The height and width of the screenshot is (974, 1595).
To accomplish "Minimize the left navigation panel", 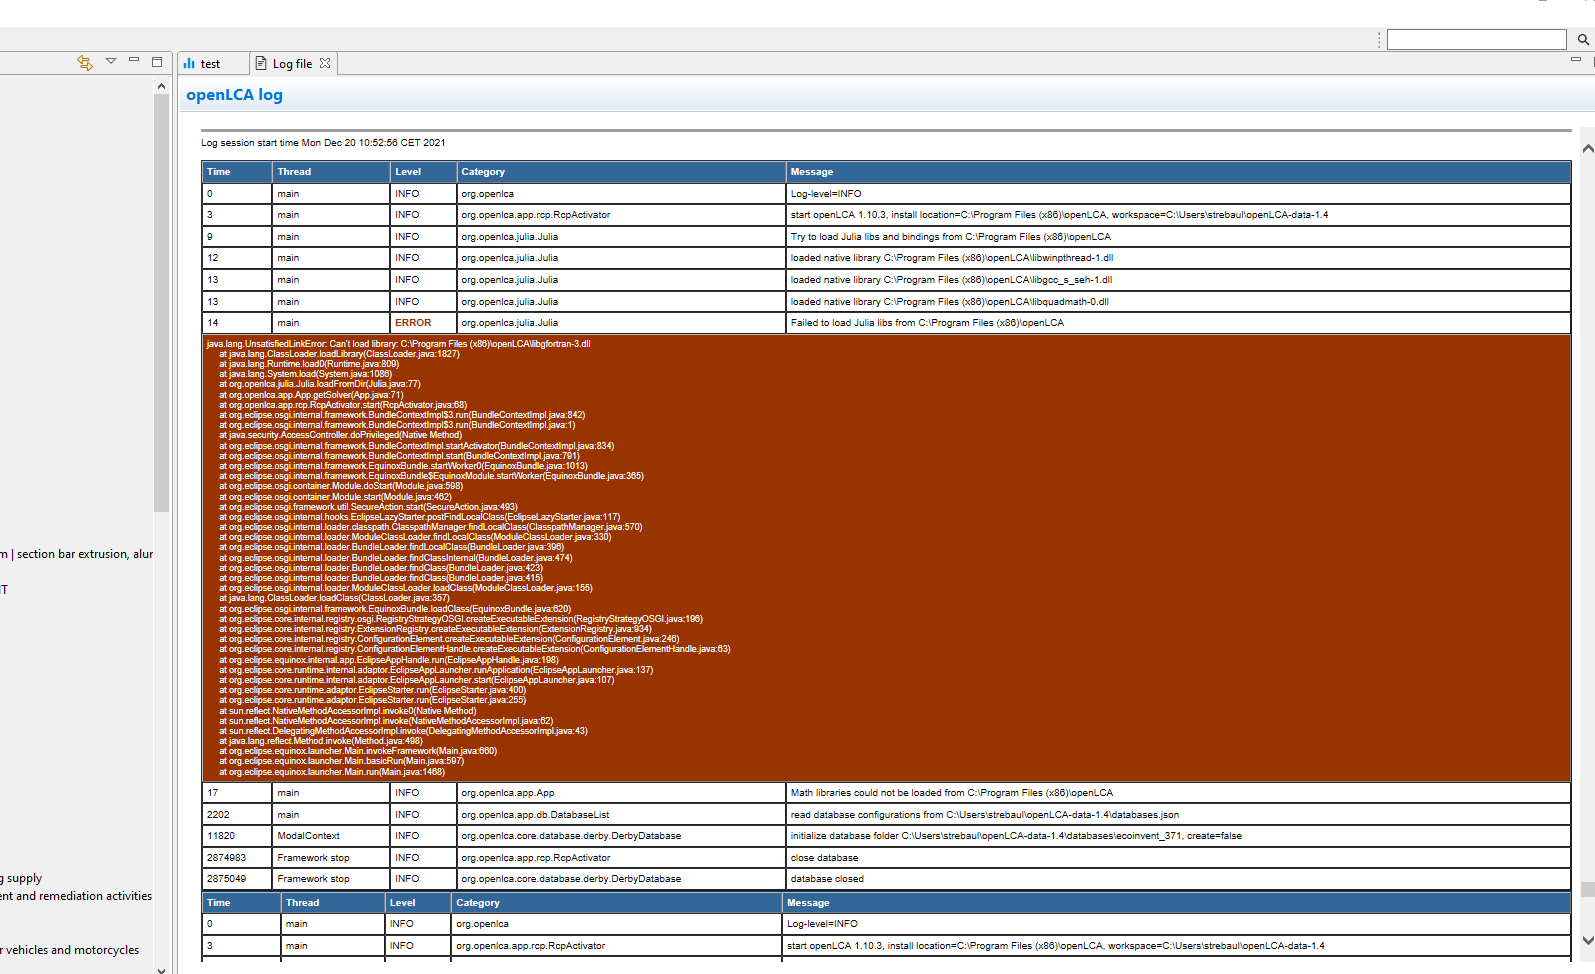I will pyautogui.click(x=134, y=61).
